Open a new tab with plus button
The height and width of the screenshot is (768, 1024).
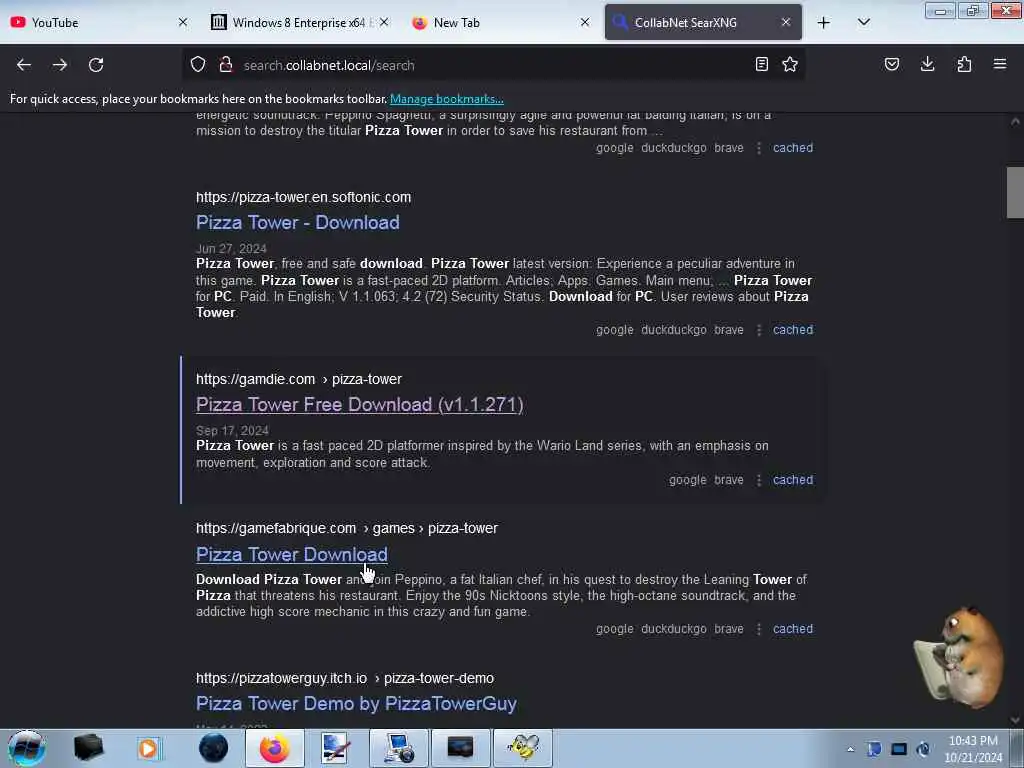pos(824,23)
